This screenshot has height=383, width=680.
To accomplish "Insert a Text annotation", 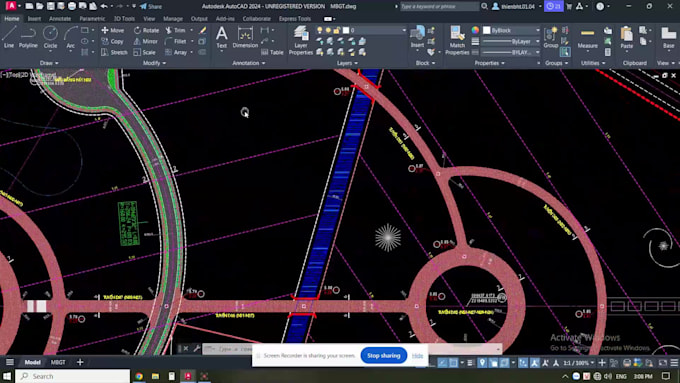I will [222, 37].
